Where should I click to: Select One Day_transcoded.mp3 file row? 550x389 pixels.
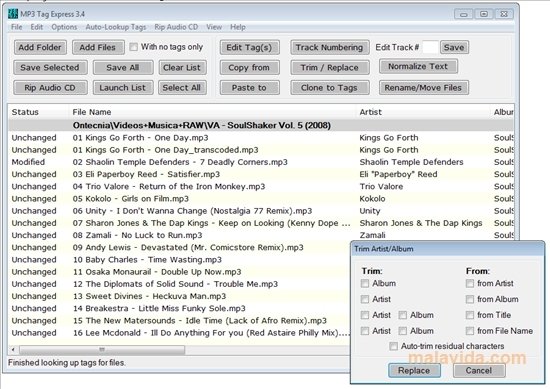pos(261,150)
